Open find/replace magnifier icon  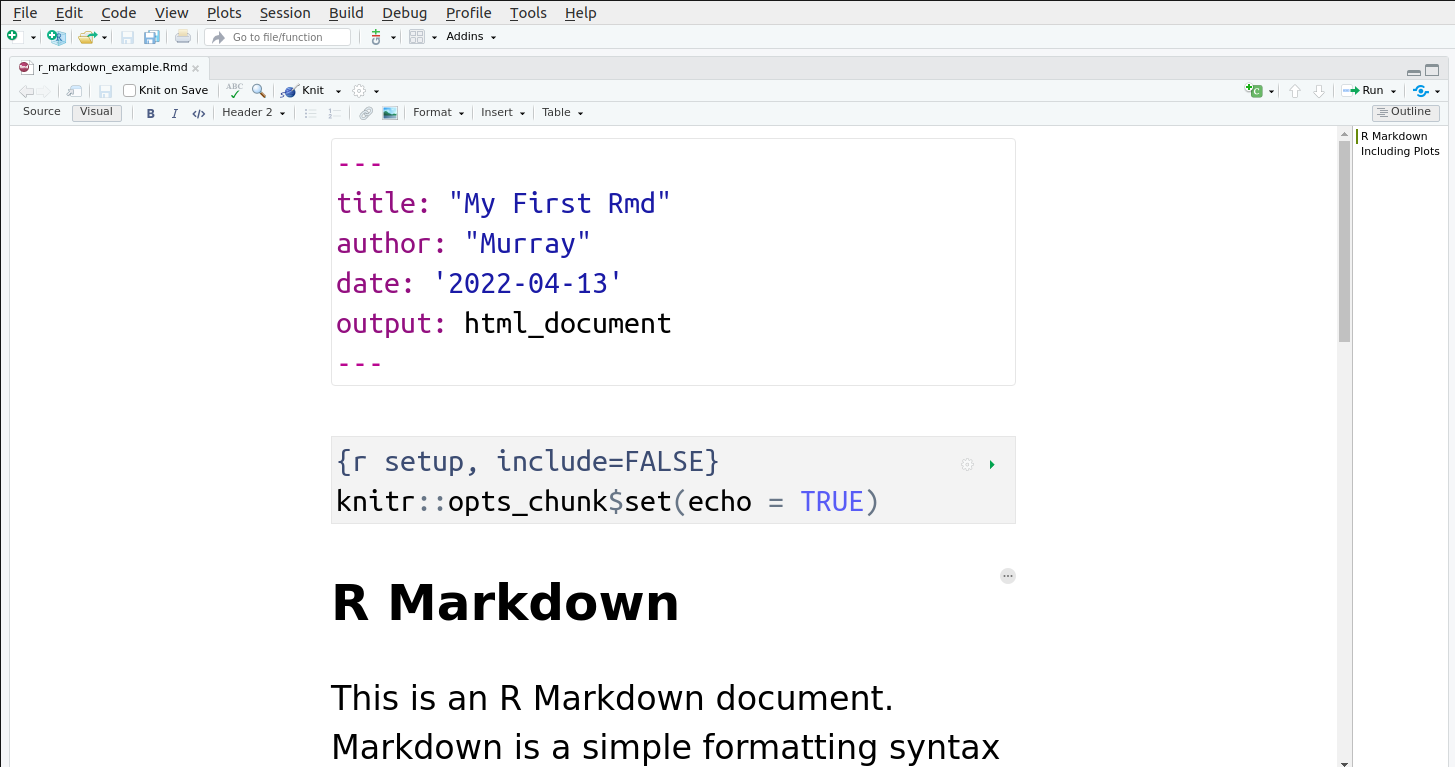(259, 90)
